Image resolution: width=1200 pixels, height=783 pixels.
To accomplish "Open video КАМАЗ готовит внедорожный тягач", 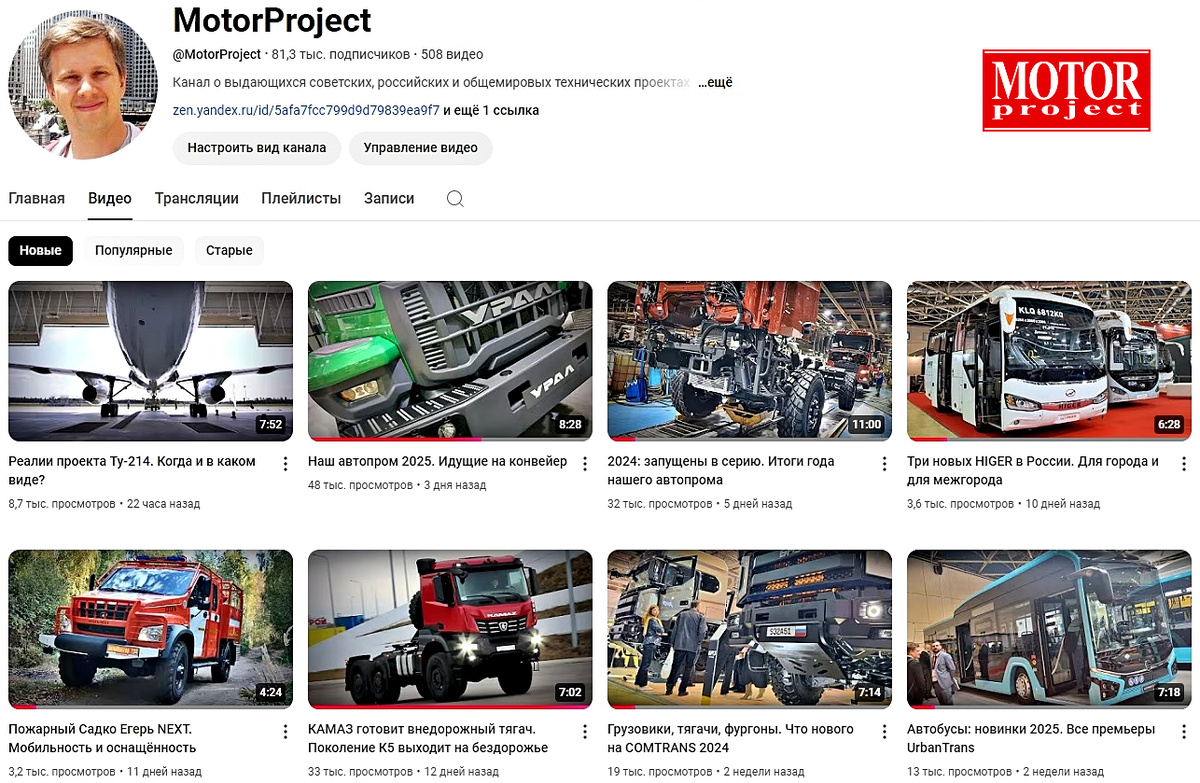I will click(x=428, y=738).
